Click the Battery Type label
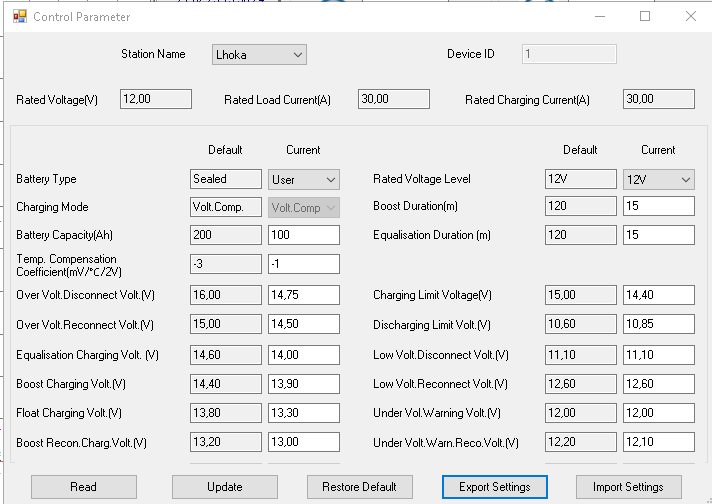The image size is (712, 504). [x=46, y=179]
